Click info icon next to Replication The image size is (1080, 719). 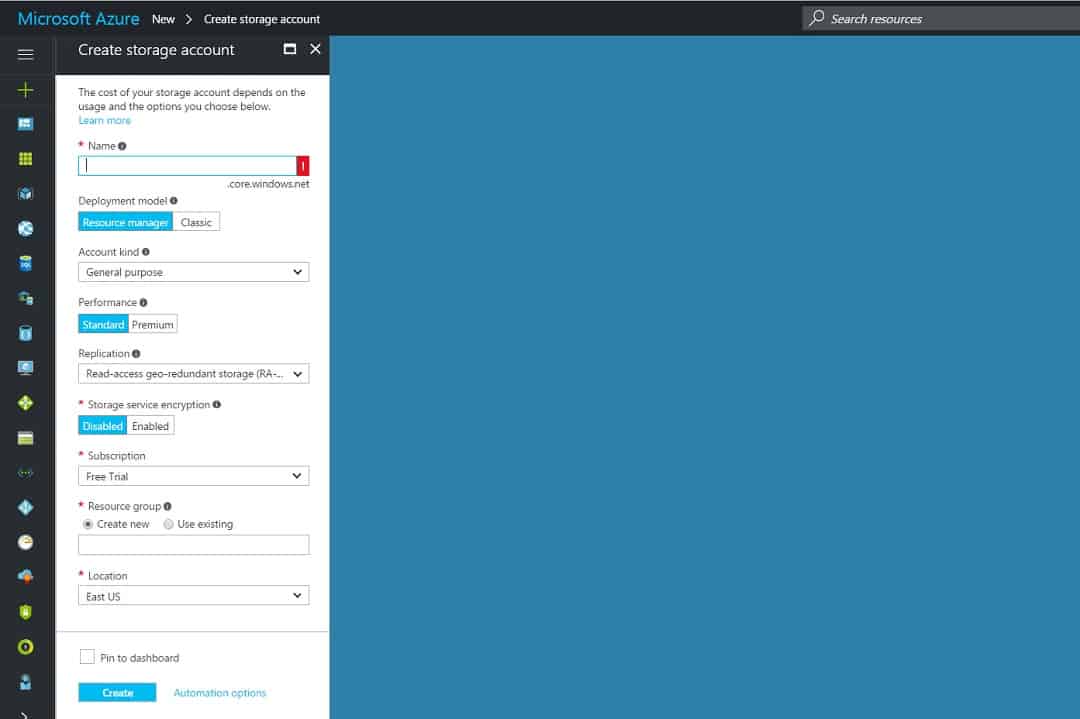(x=136, y=353)
